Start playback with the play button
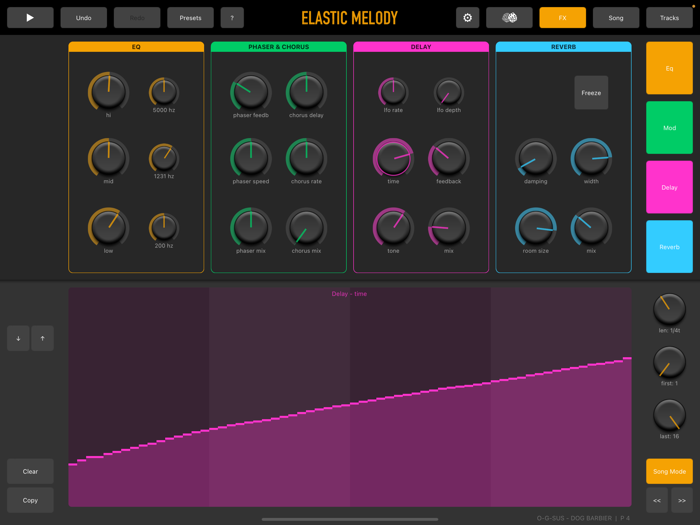This screenshot has height=525, width=700. click(30, 18)
